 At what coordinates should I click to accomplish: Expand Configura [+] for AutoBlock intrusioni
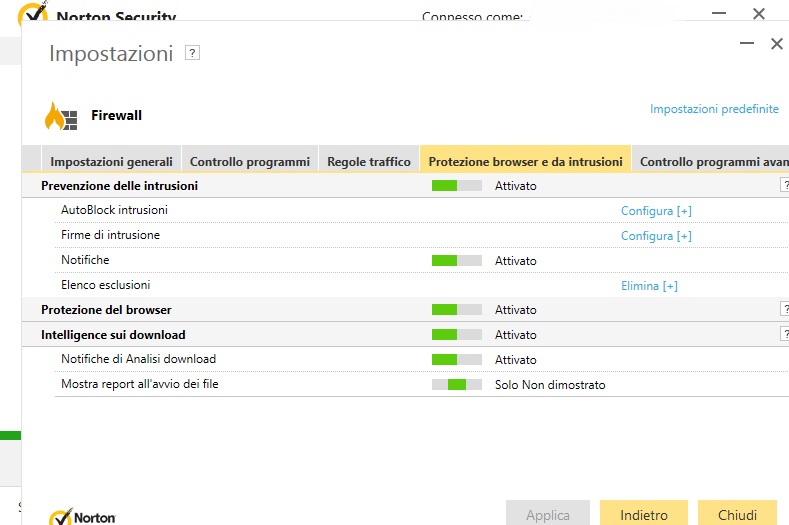tap(656, 211)
